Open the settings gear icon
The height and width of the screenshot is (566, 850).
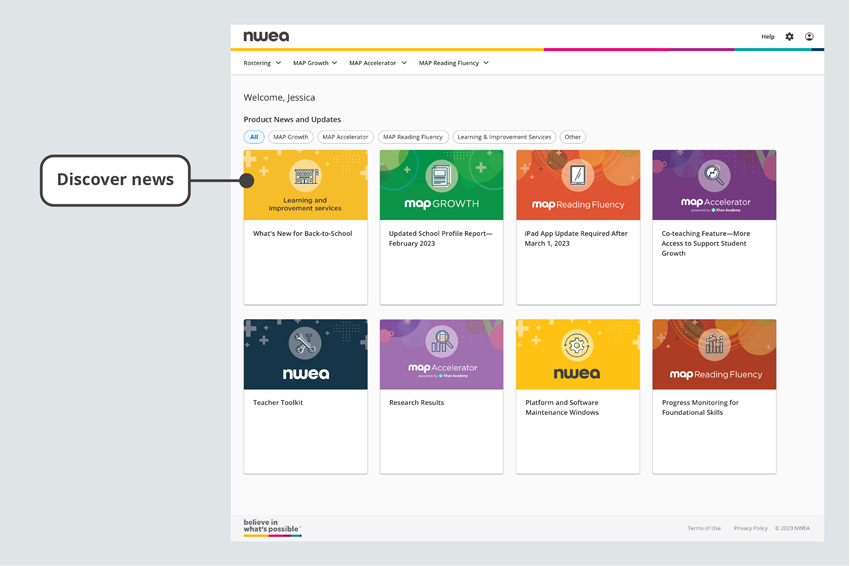(x=789, y=37)
